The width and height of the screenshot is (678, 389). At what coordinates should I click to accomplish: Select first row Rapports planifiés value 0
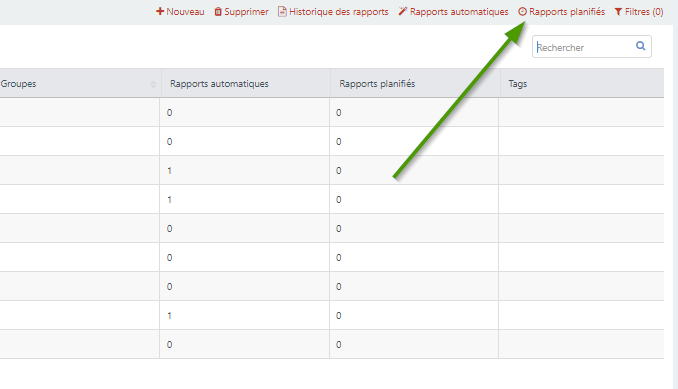click(339, 113)
